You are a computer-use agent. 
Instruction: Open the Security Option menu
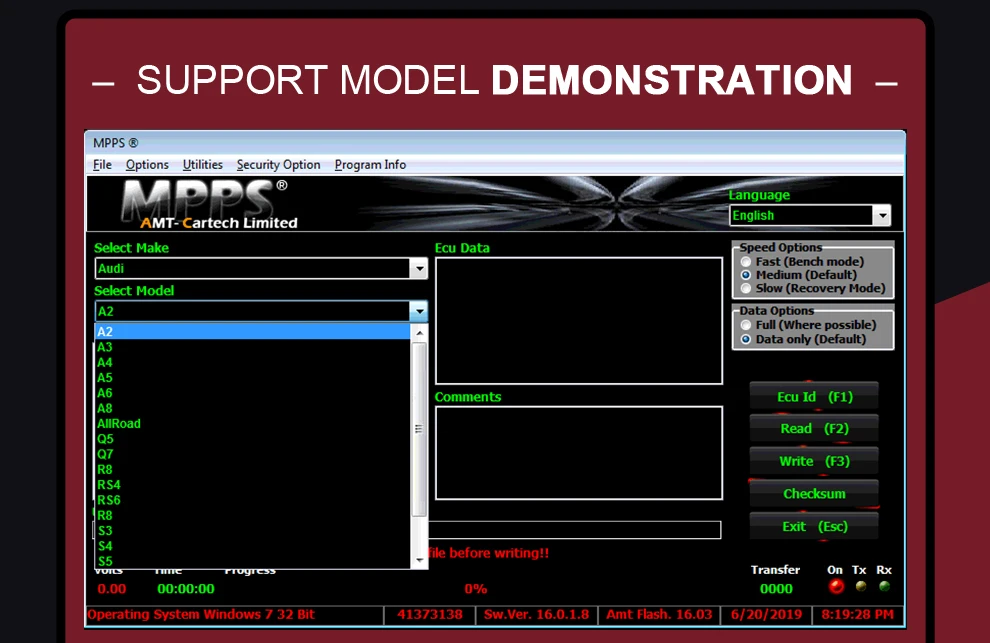278,165
